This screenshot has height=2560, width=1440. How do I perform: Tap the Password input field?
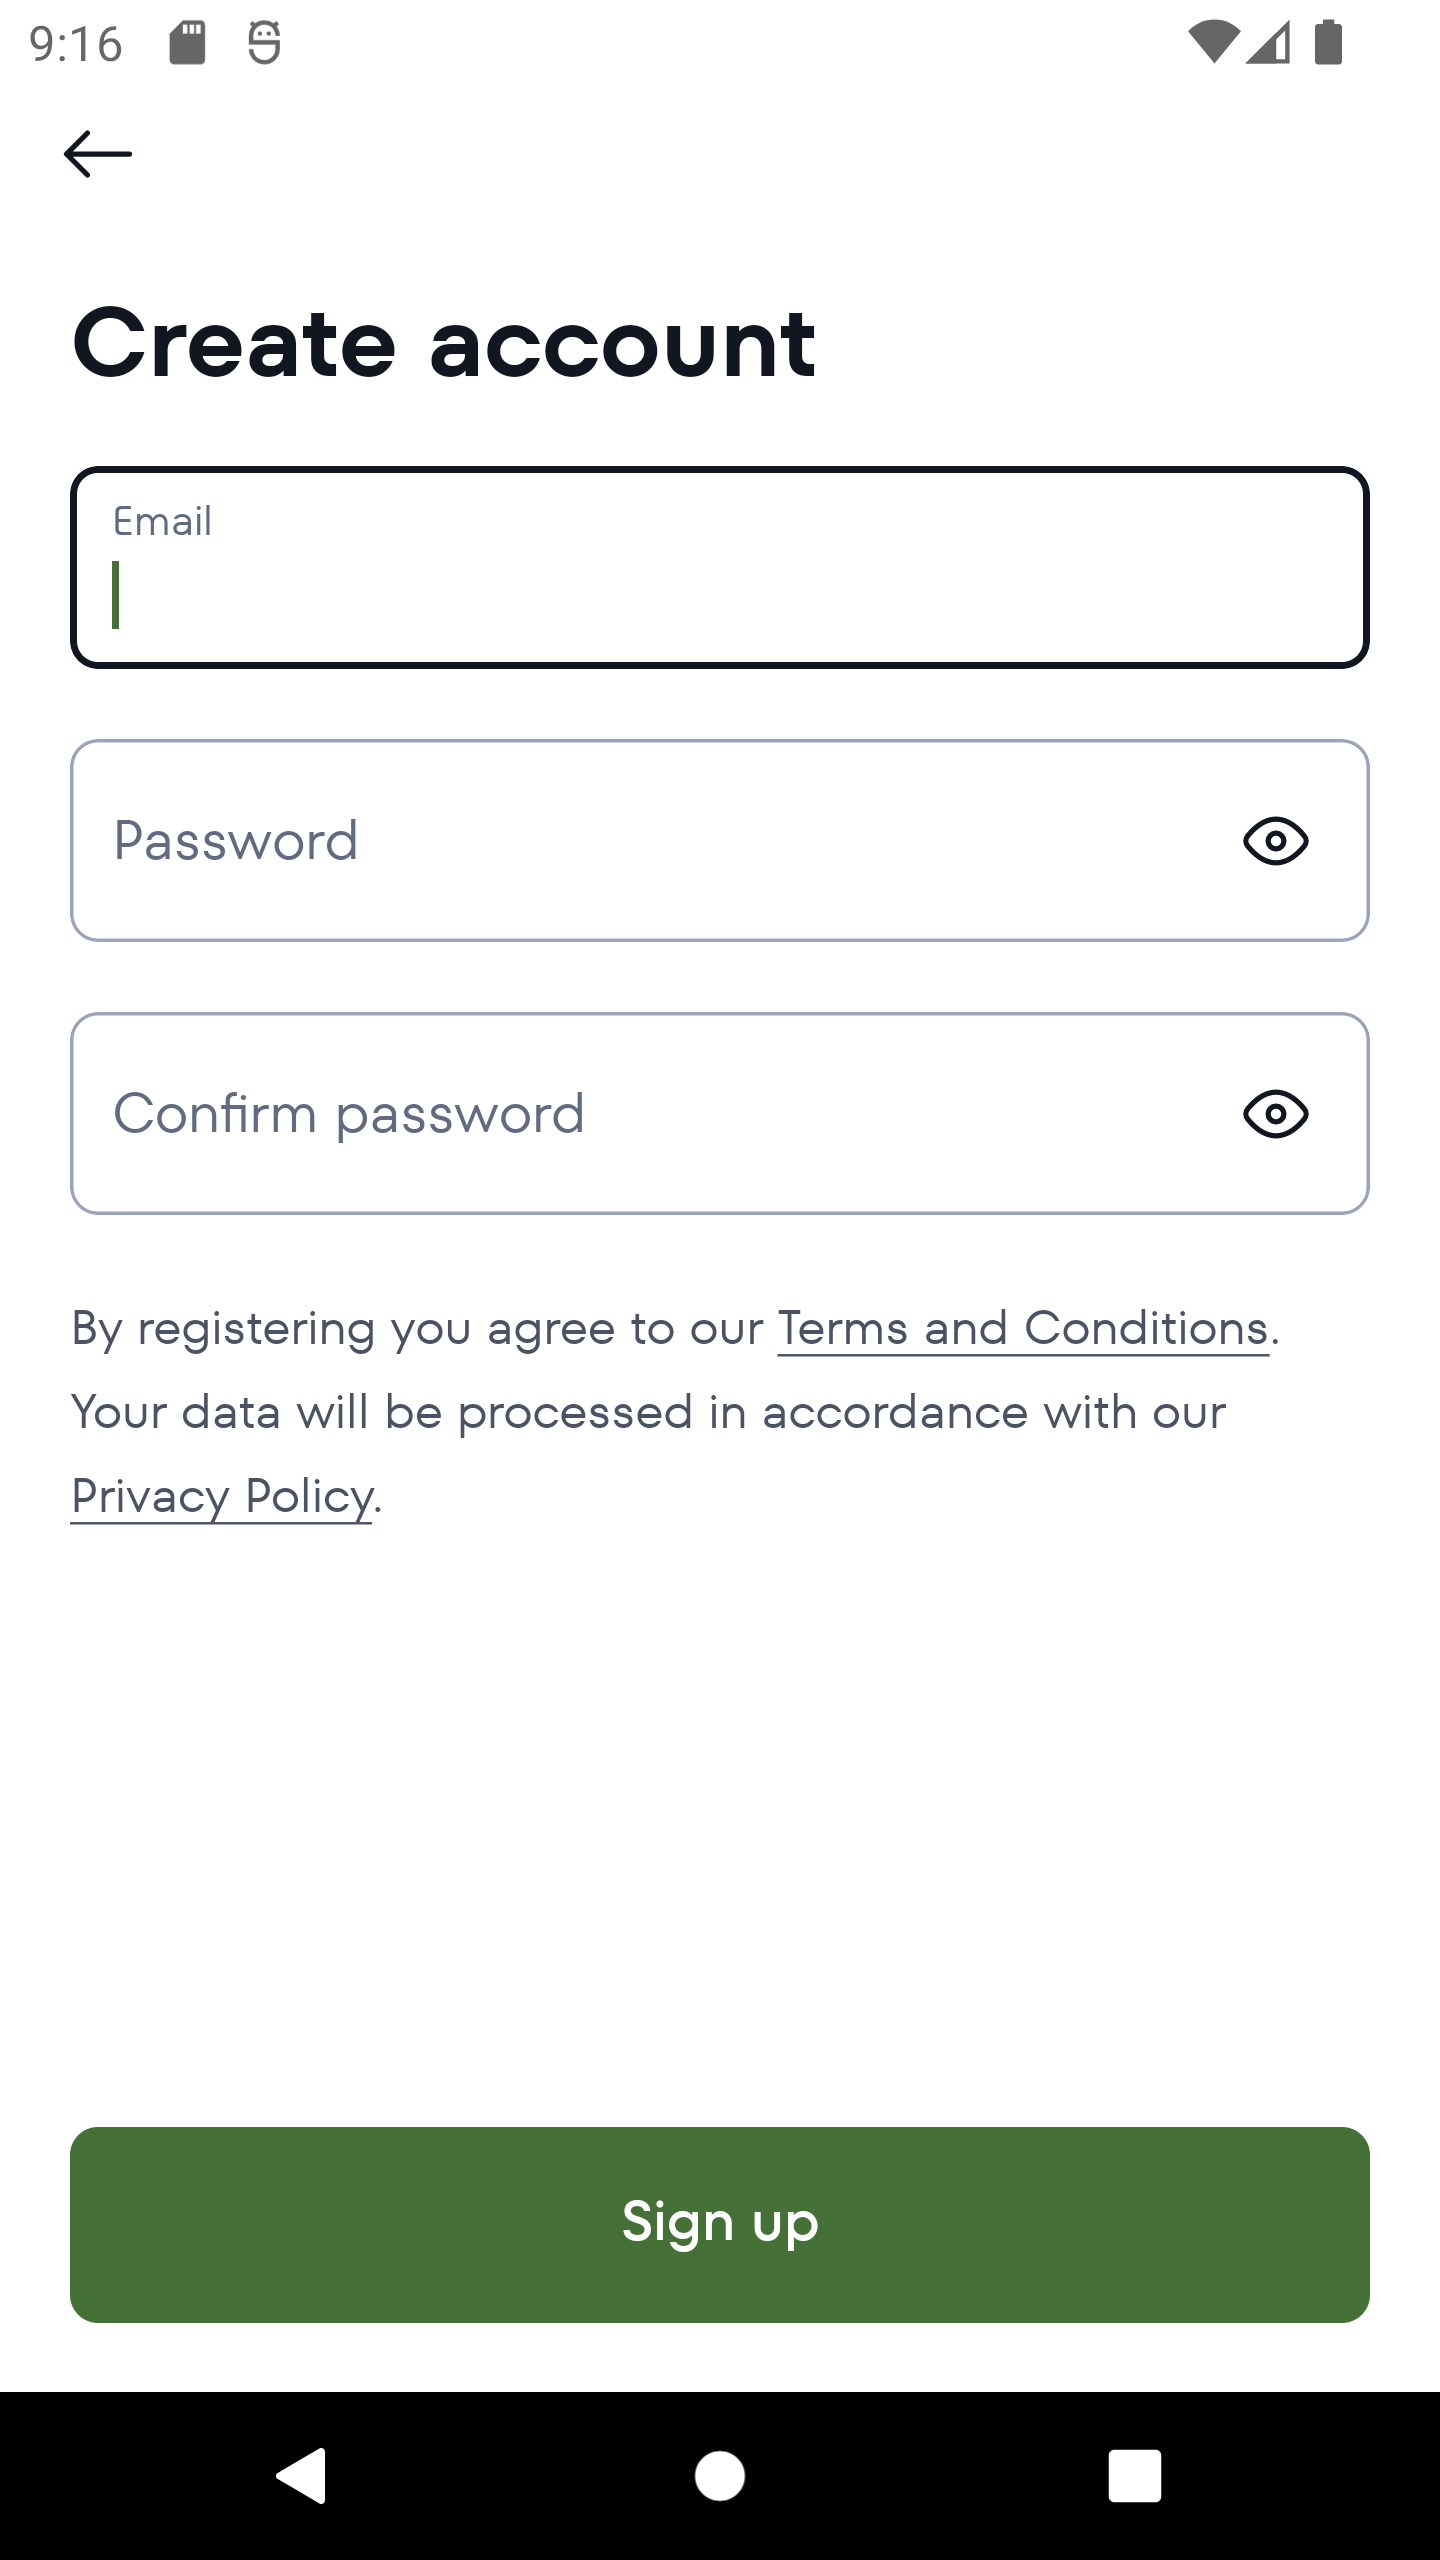click(650, 841)
